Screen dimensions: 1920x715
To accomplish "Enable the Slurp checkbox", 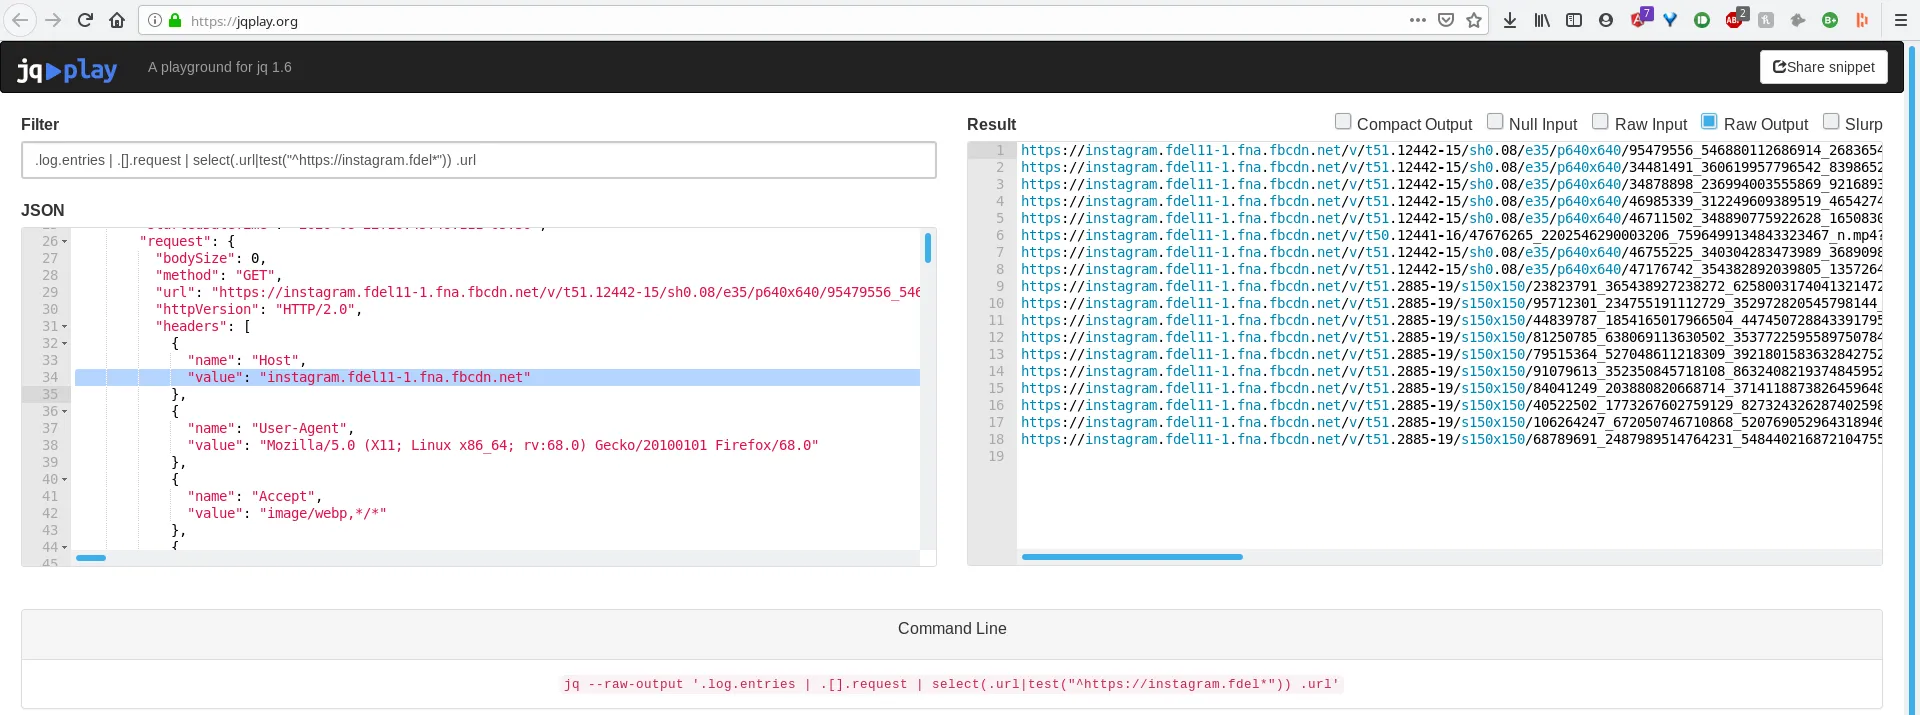I will [1831, 121].
